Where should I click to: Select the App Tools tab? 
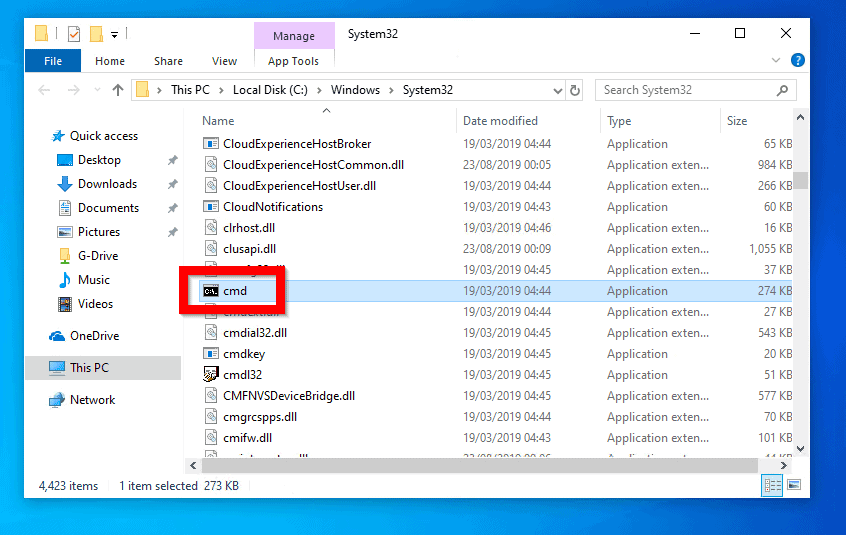click(x=294, y=61)
